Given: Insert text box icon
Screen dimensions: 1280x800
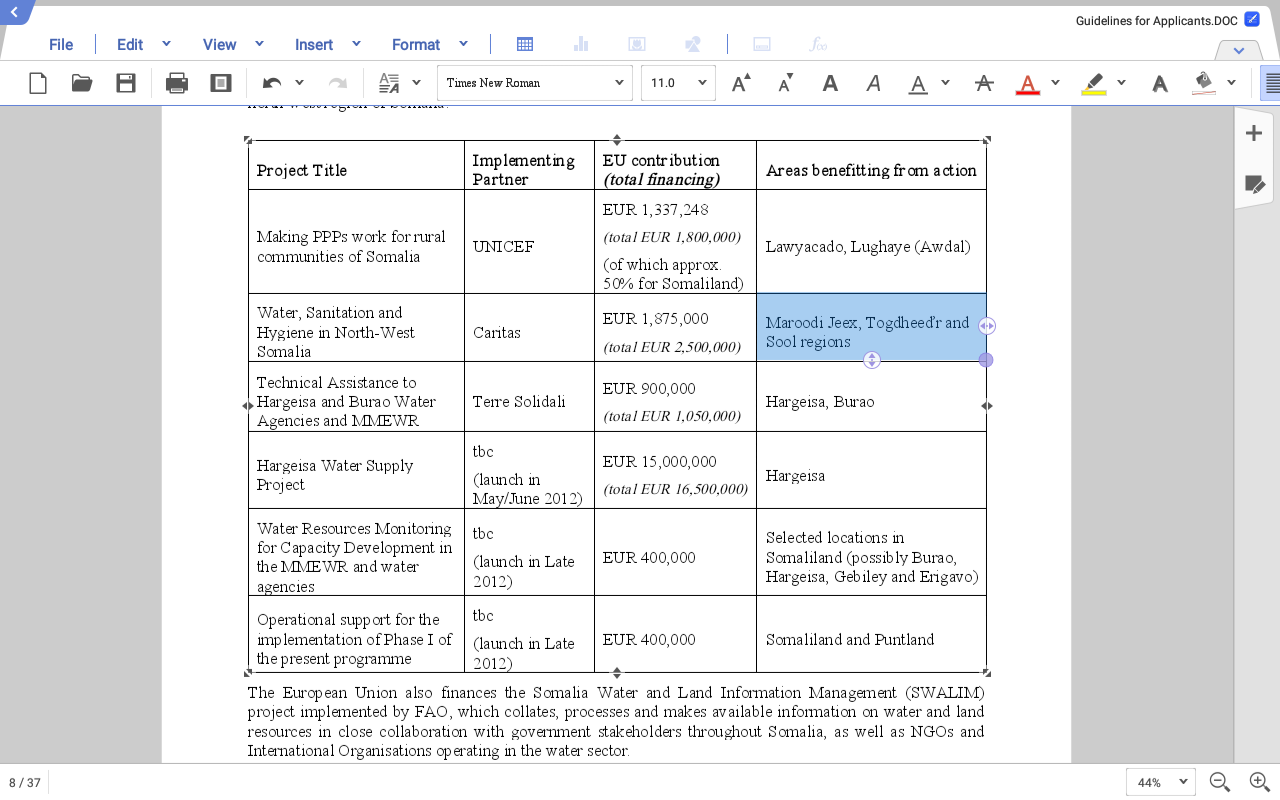Looking at the screenshot, I should (x=762, y=44).
